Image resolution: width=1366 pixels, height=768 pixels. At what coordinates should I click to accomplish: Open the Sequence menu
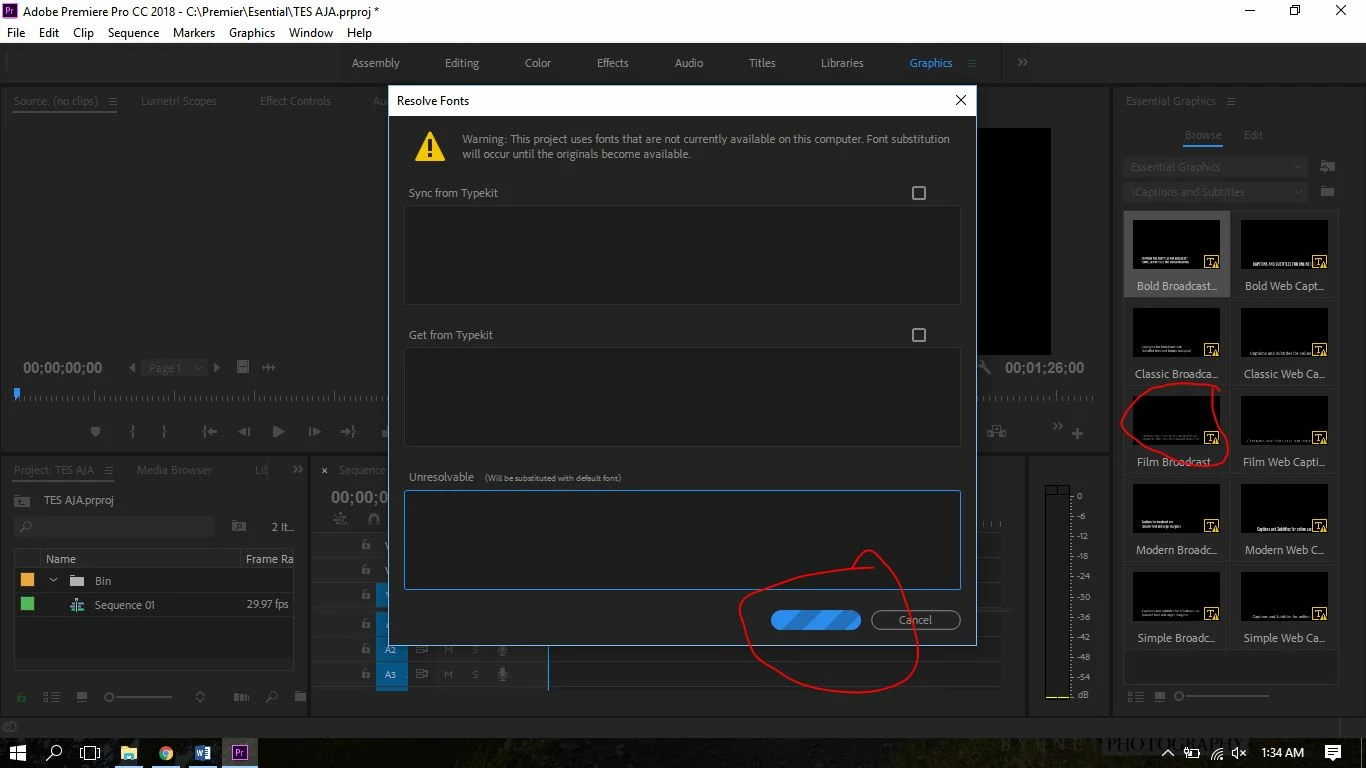click(133, 33)
